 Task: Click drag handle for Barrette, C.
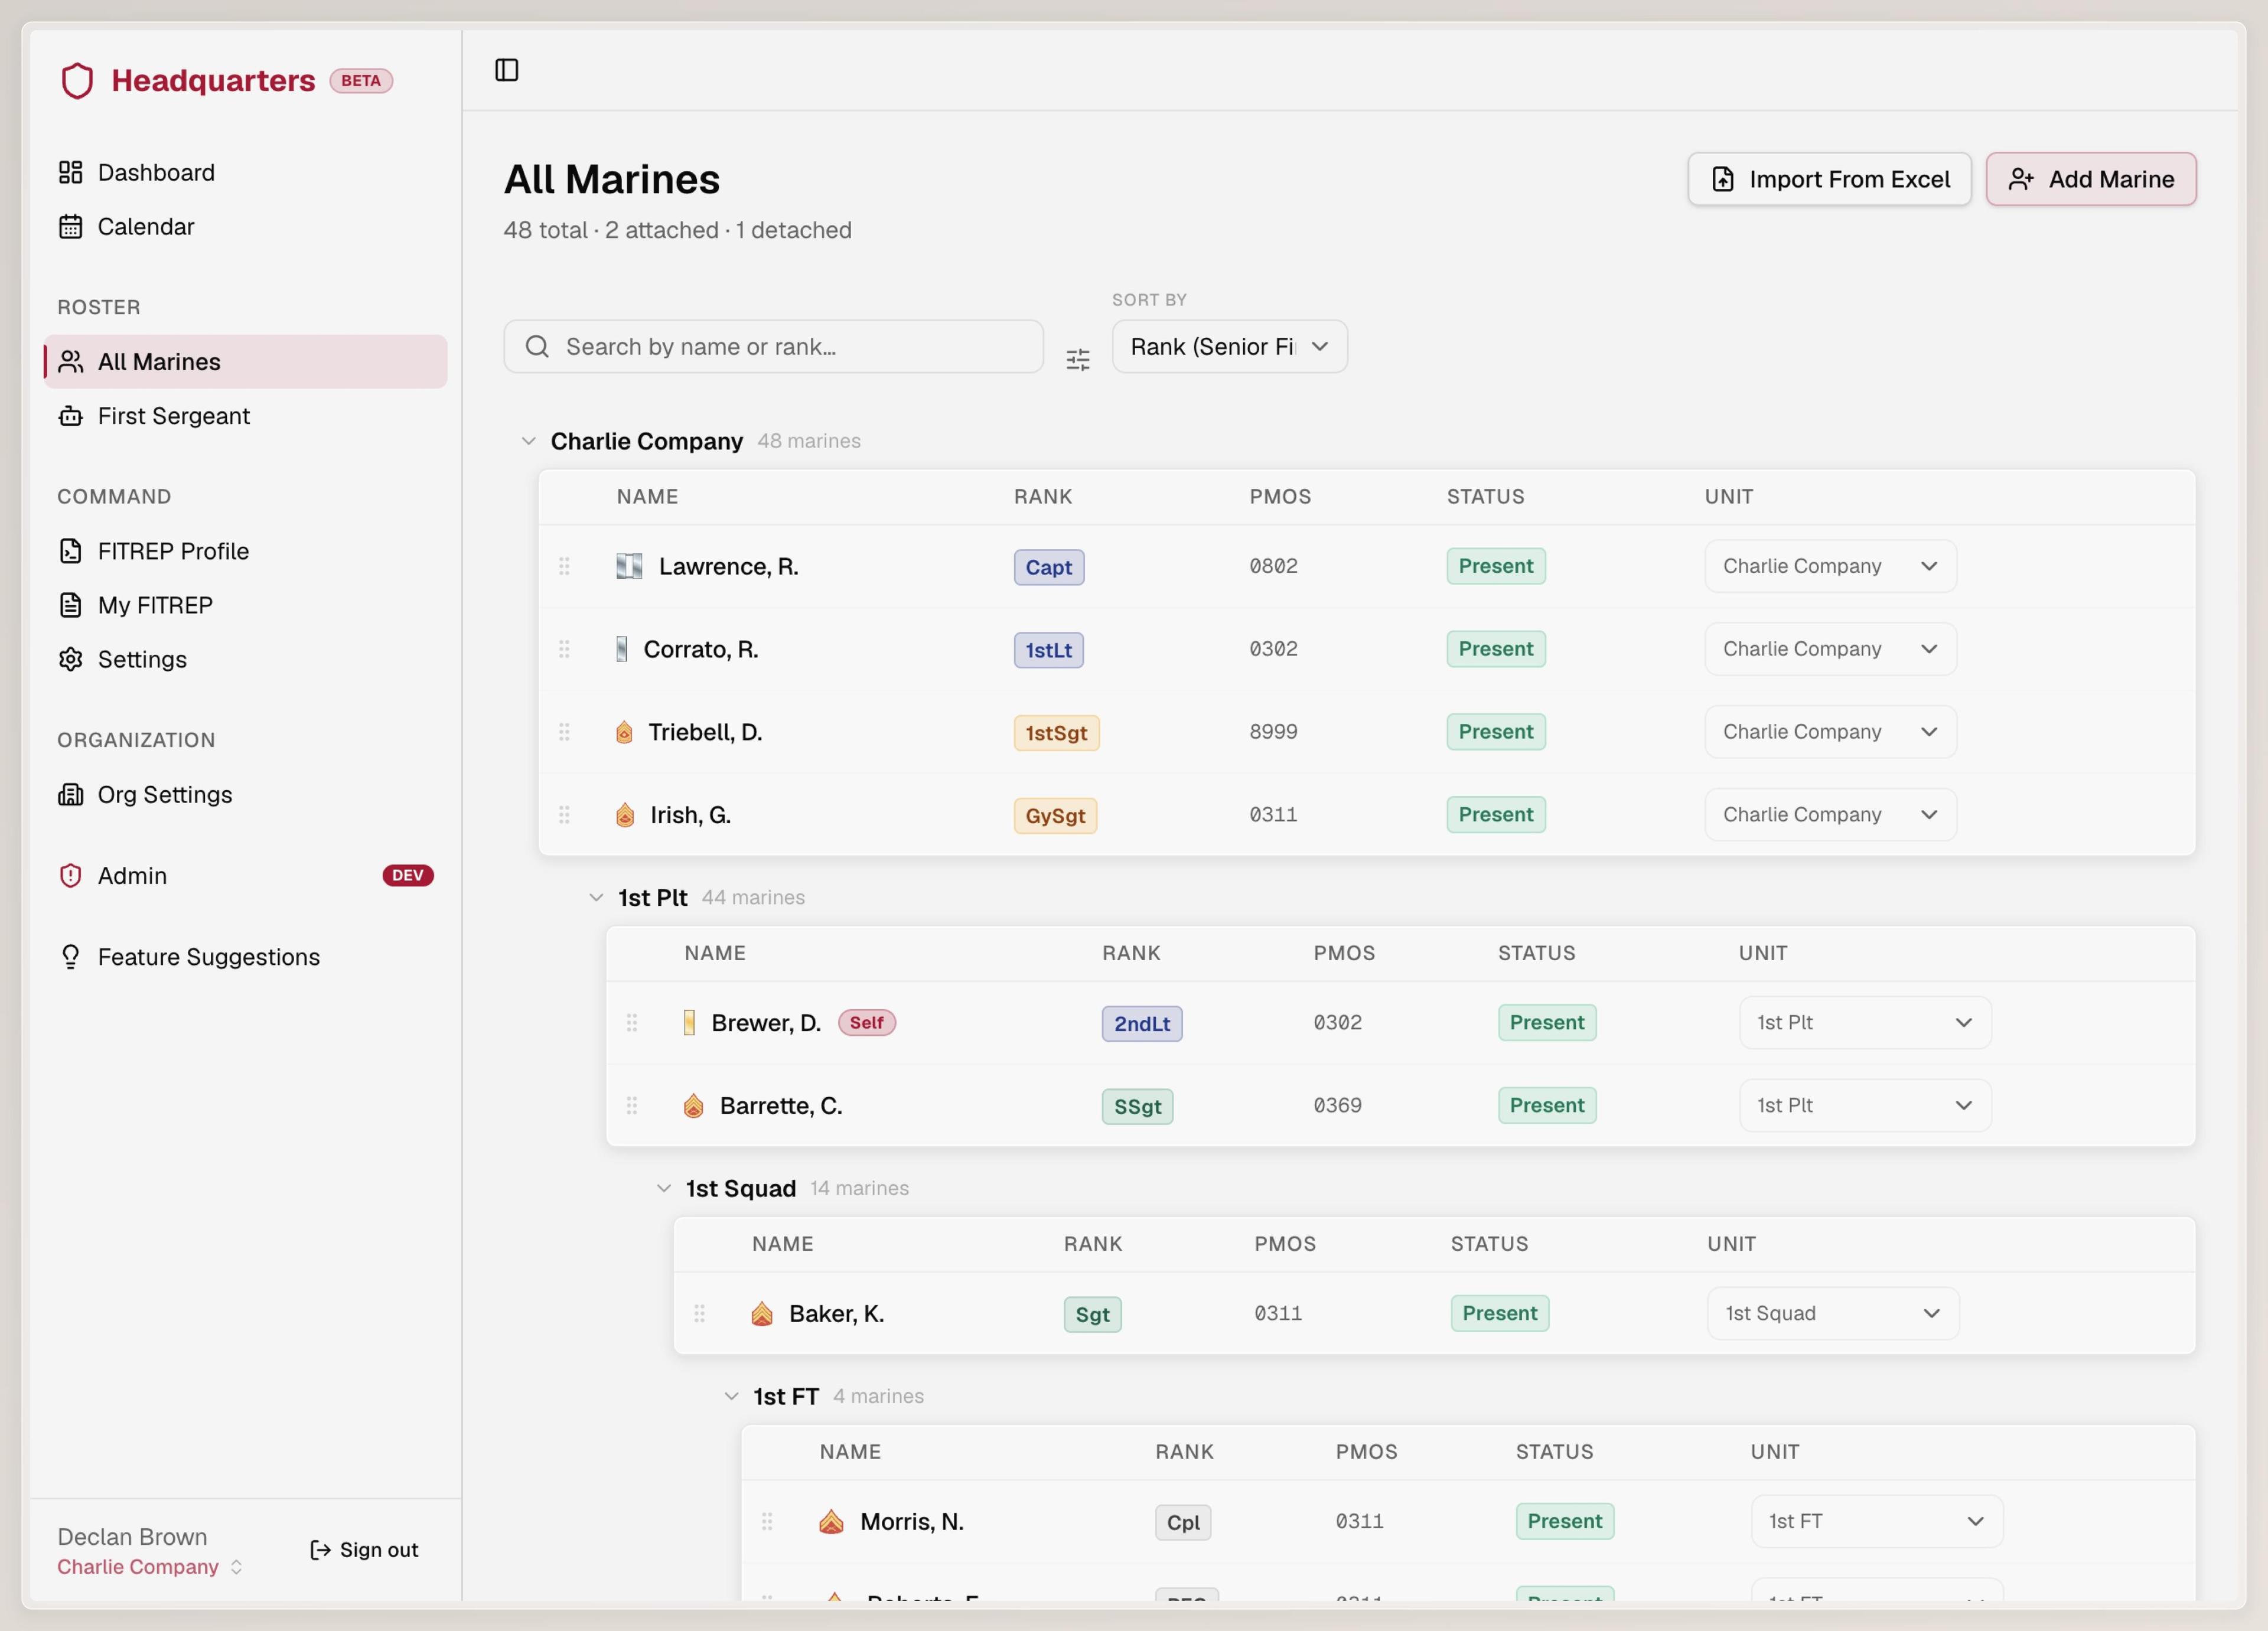pyautogui.click(x=632, y=1105)
